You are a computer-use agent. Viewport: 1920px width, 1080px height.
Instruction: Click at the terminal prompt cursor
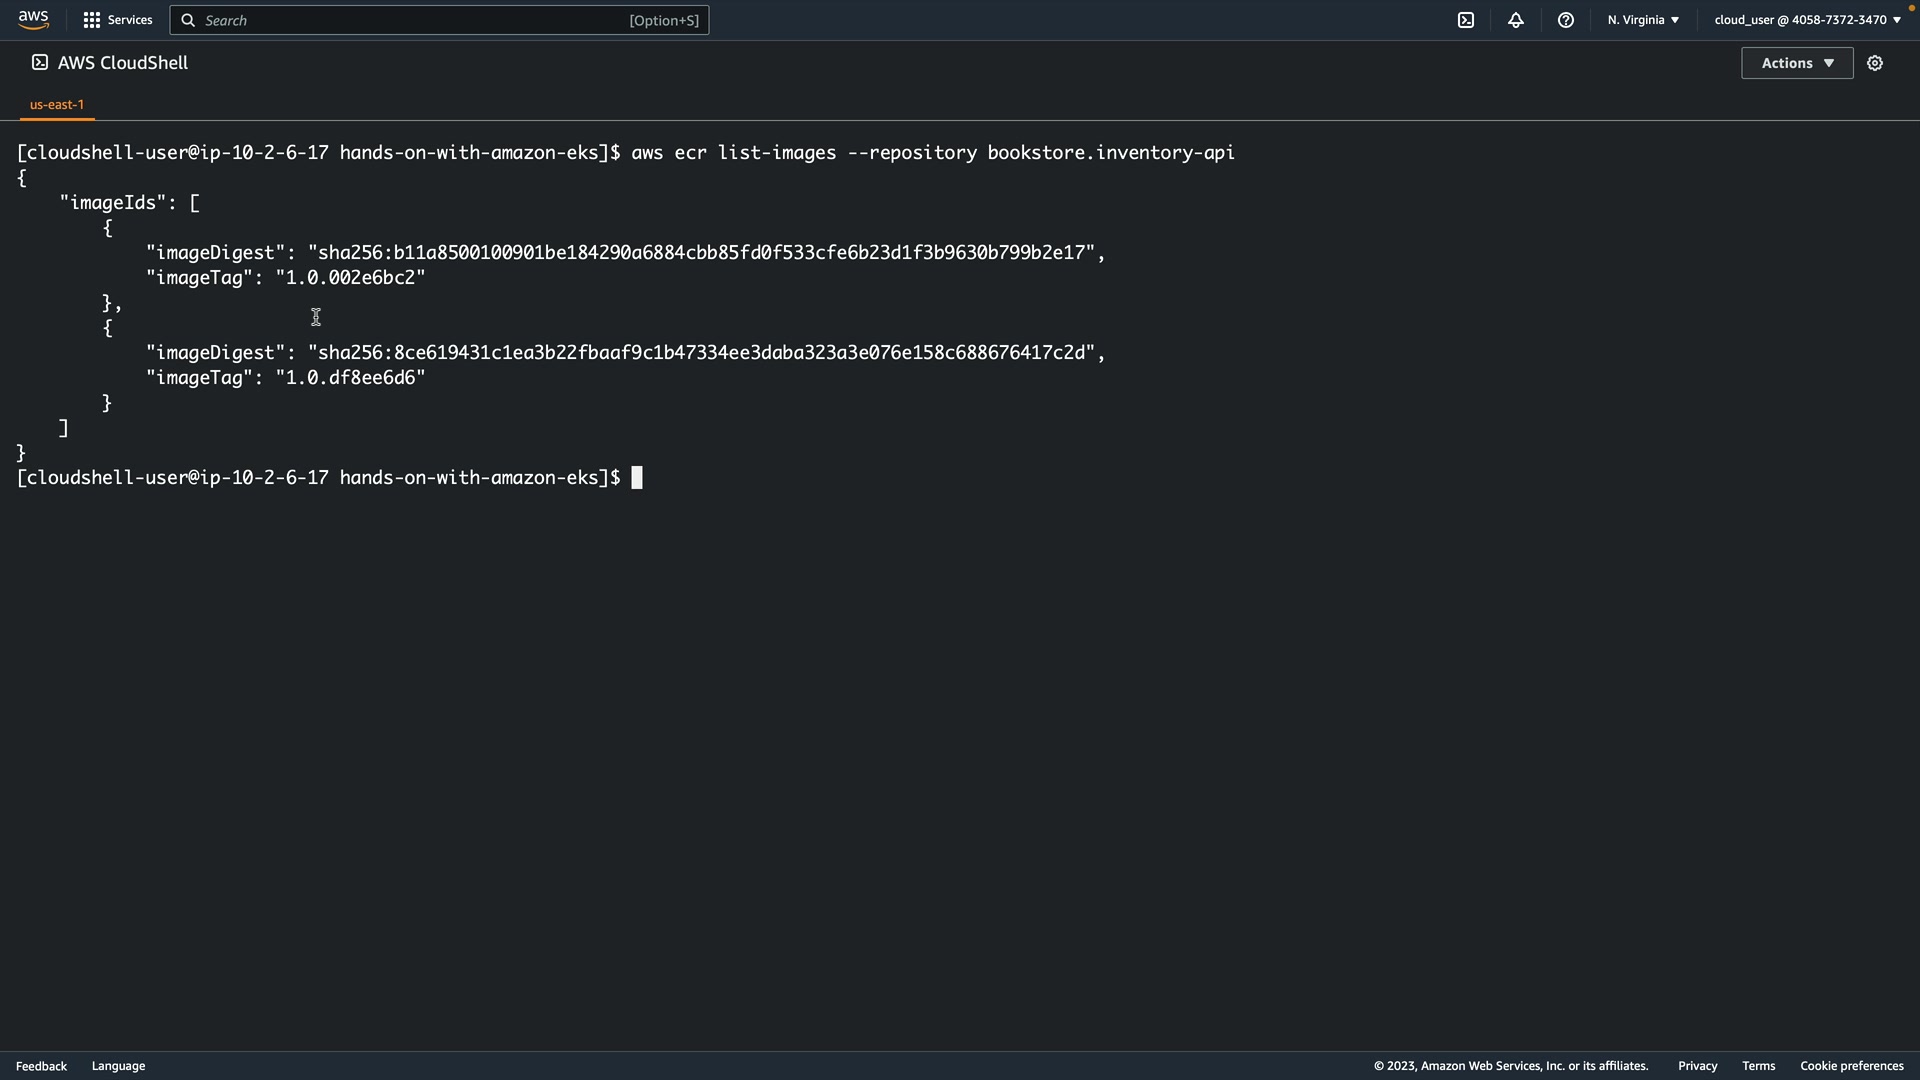tap(637, 478)
